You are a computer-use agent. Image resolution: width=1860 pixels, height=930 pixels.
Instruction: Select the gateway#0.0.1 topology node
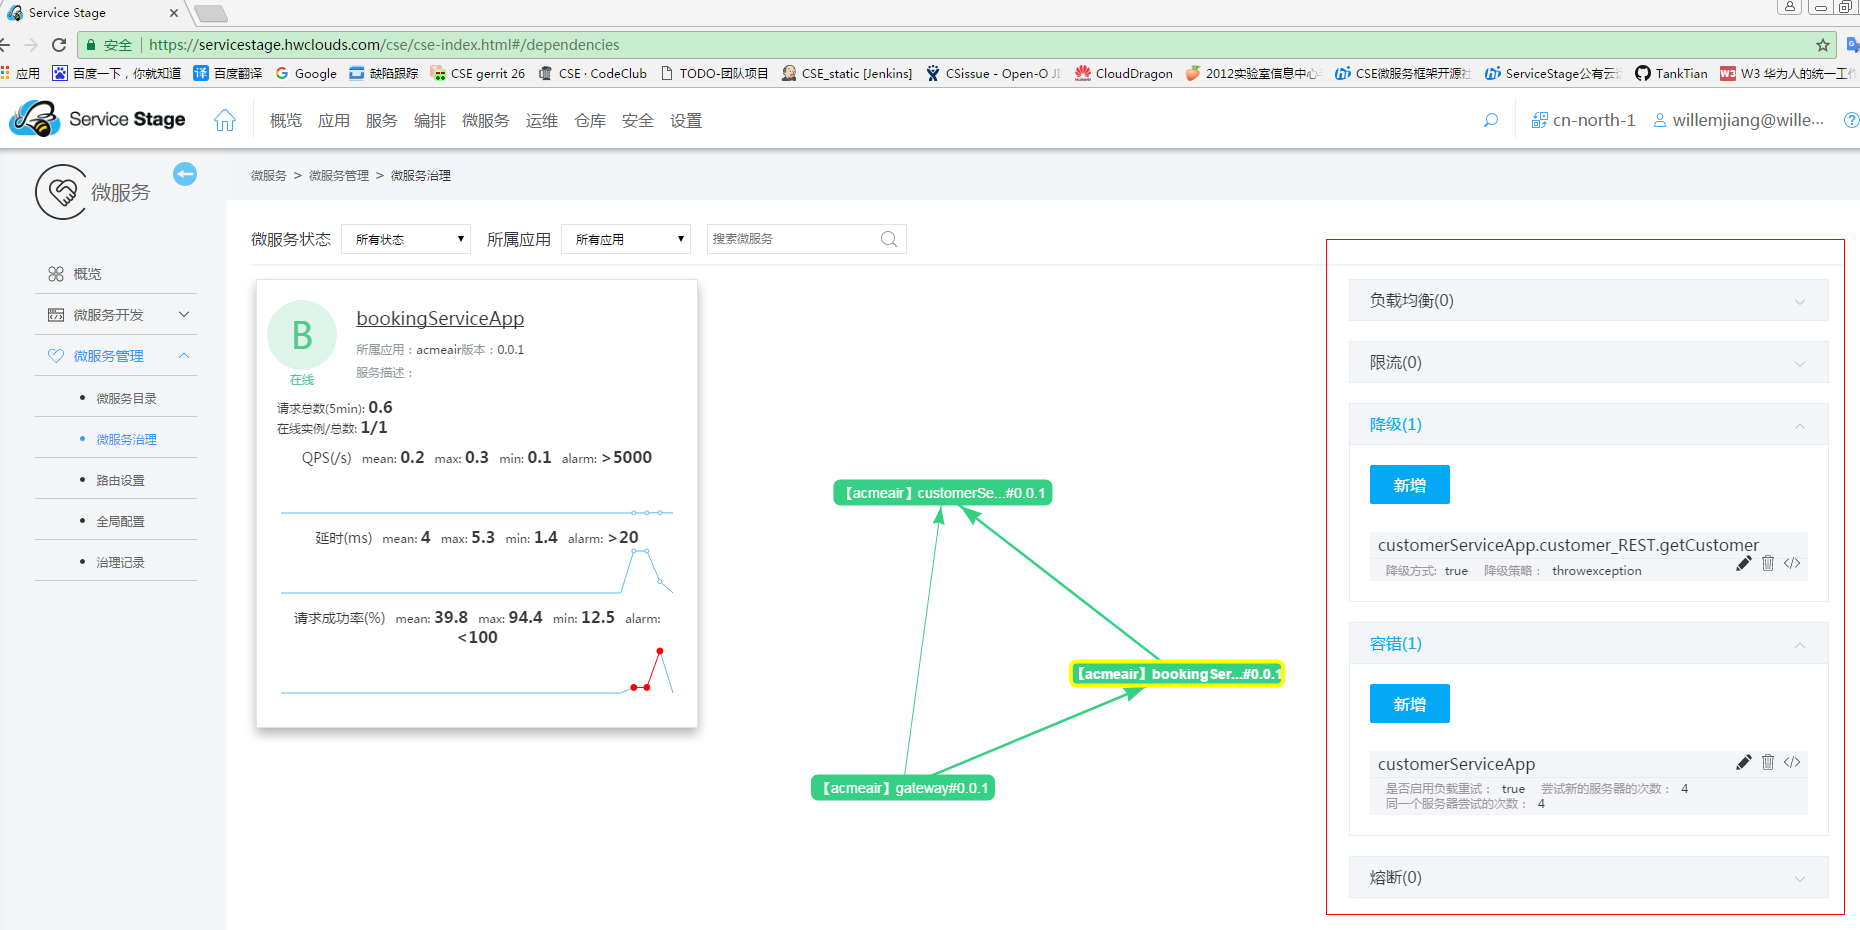coord(903,788)
